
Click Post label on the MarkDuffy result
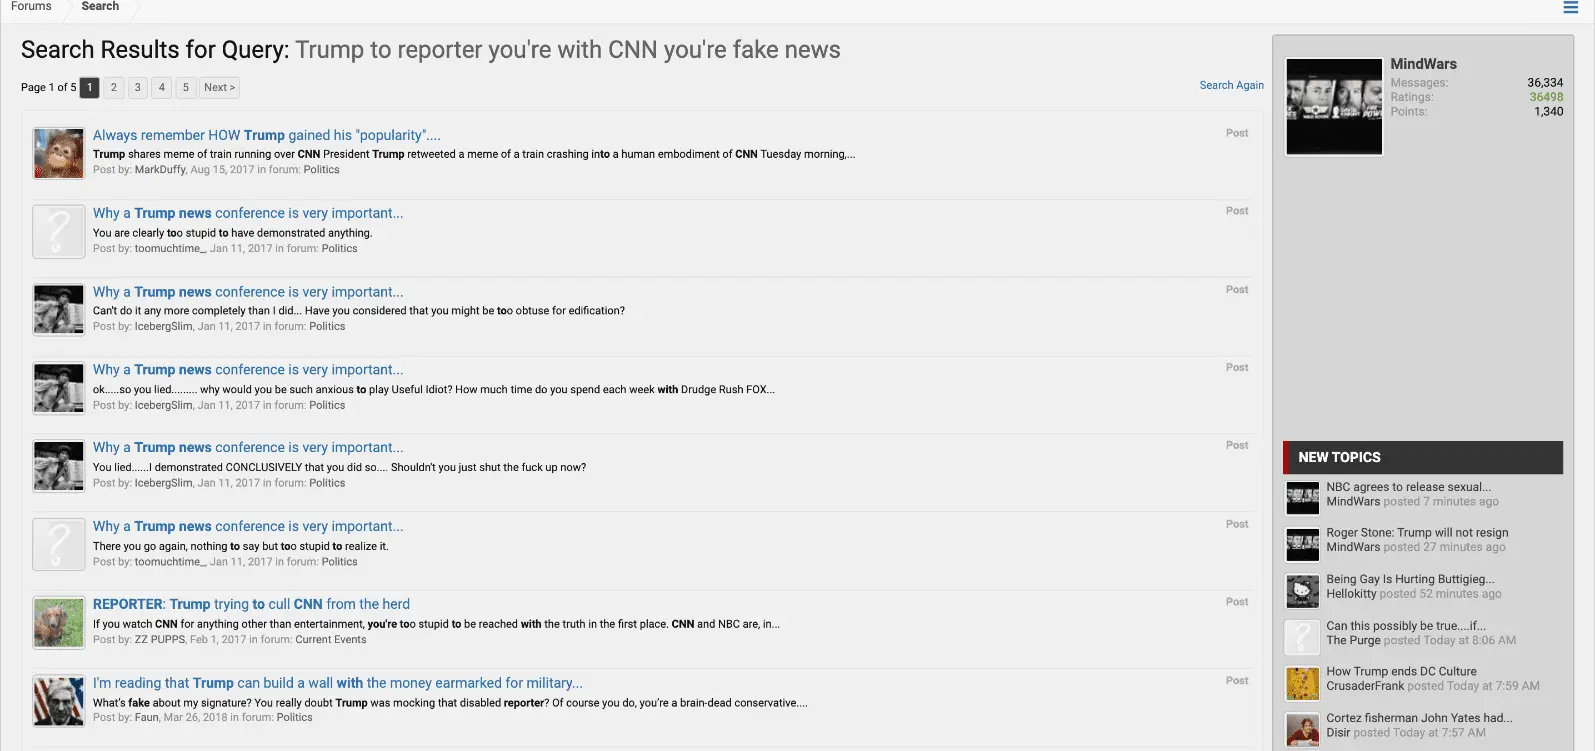pos(1237,133)
